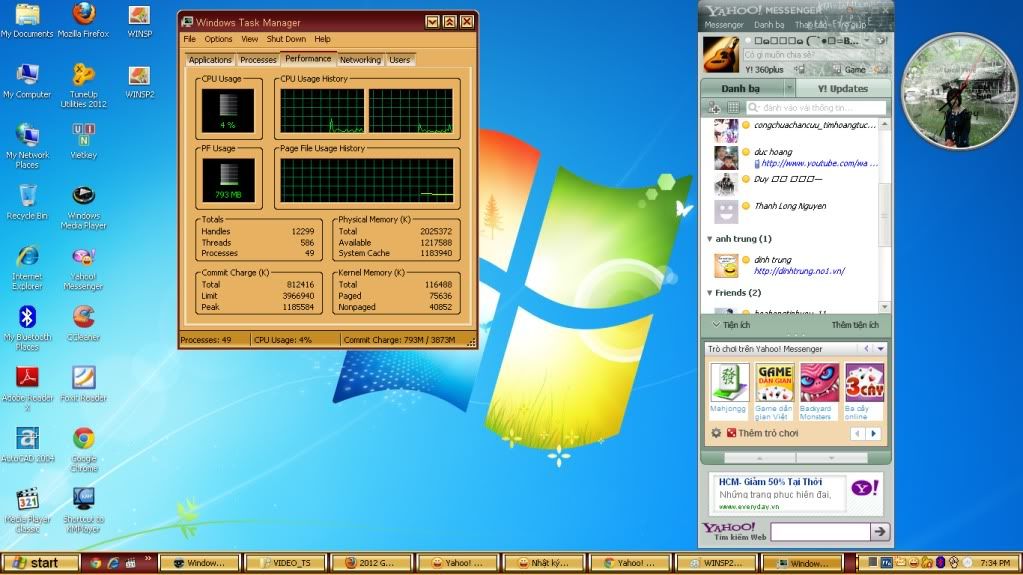Open dinhtrung.no1.vn link
Image resolution: width=1023 pixels, height=575 pixels.
(x=799, y=272)
